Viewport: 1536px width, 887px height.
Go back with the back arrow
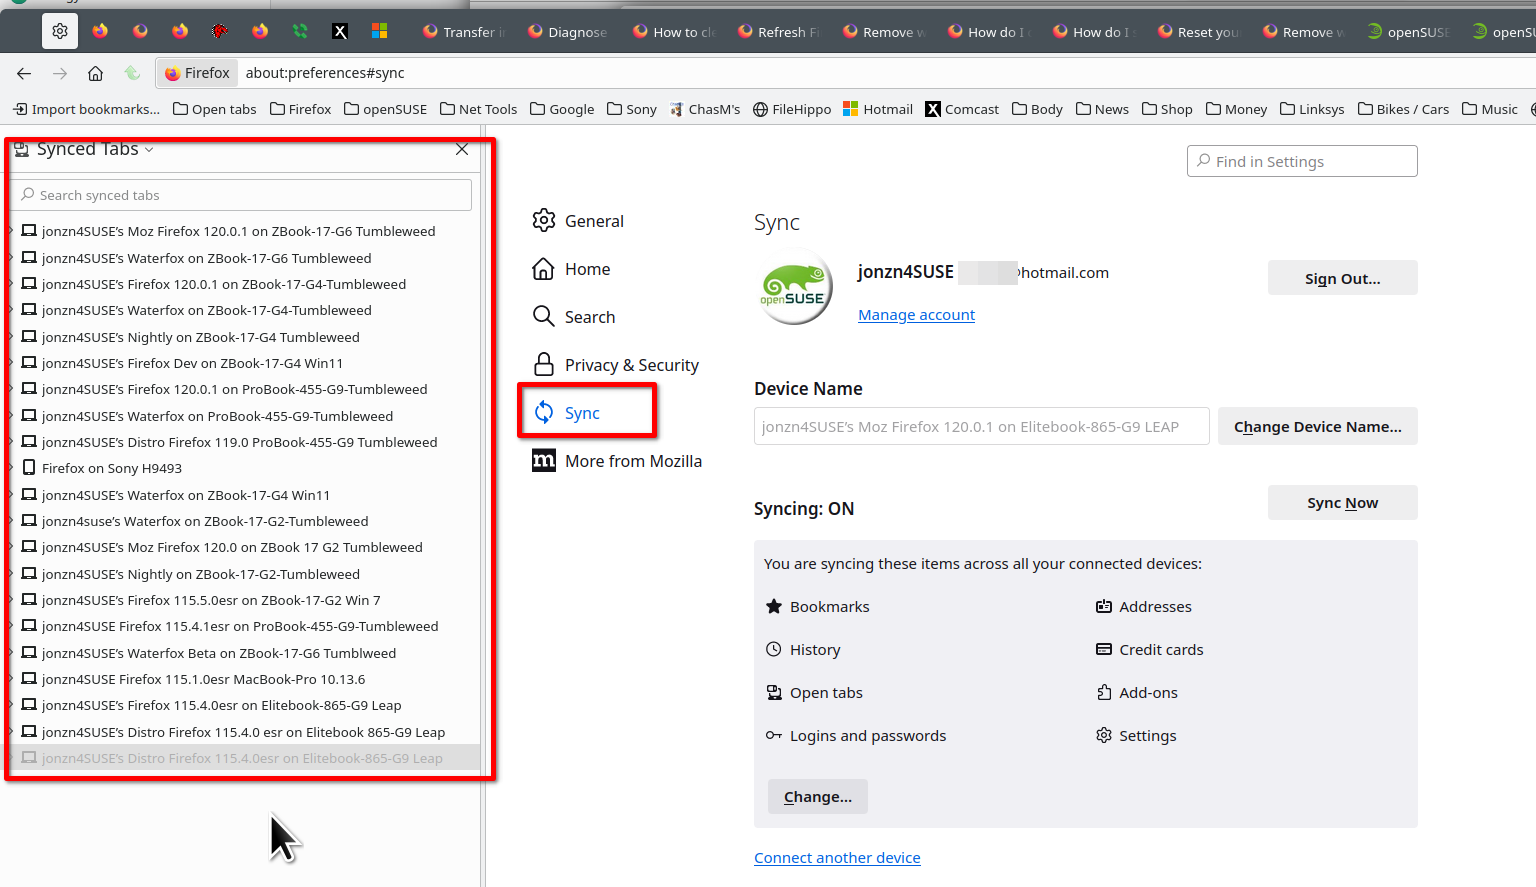(24, 73)
